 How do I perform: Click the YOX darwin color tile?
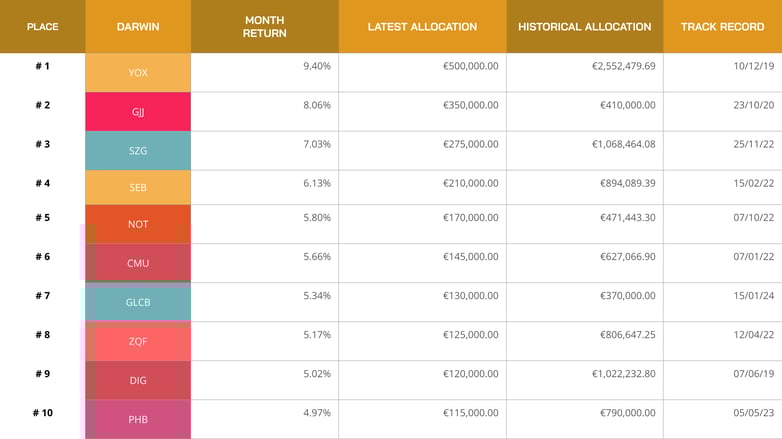(x=138, y=73)
